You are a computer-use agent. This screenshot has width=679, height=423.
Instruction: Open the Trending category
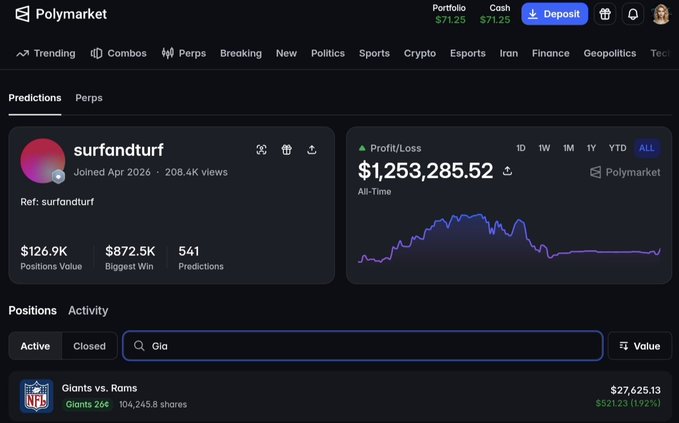[46, 53]
